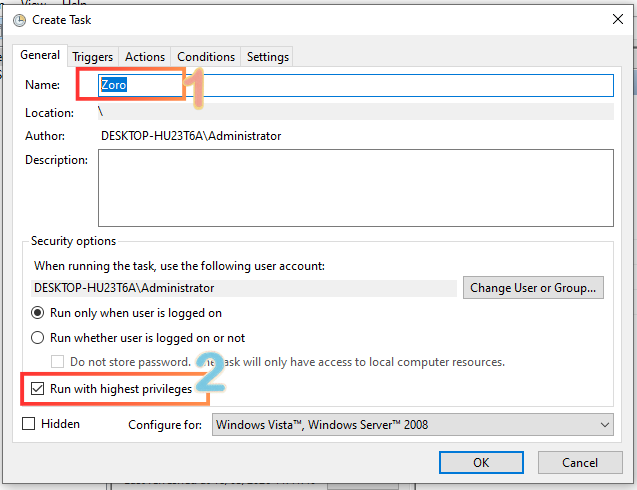Image resolution: width=637 pixels, height=490 pixels.
Task: Open the Triggers tab
Action: [x=94, y=57]
